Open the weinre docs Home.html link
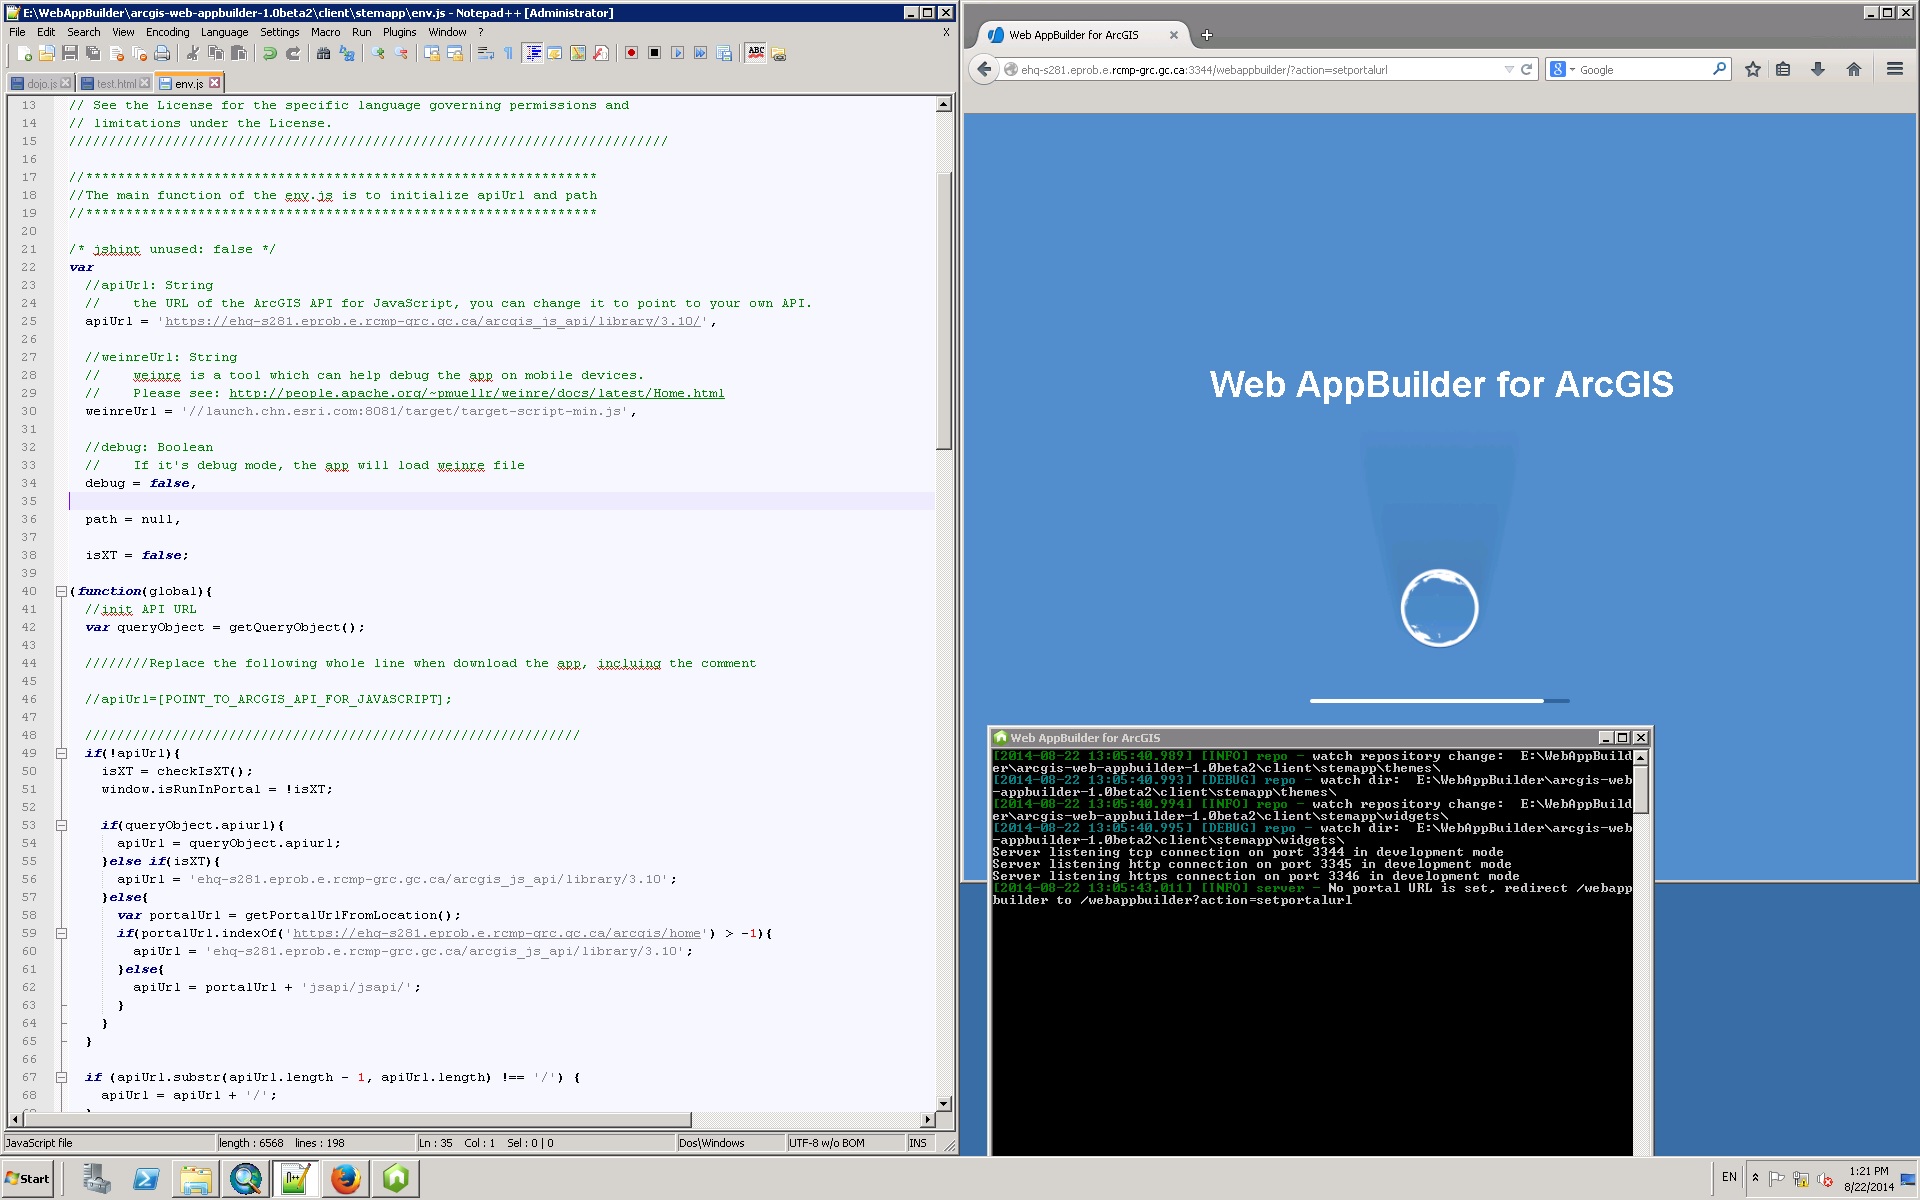 [476, 393]
